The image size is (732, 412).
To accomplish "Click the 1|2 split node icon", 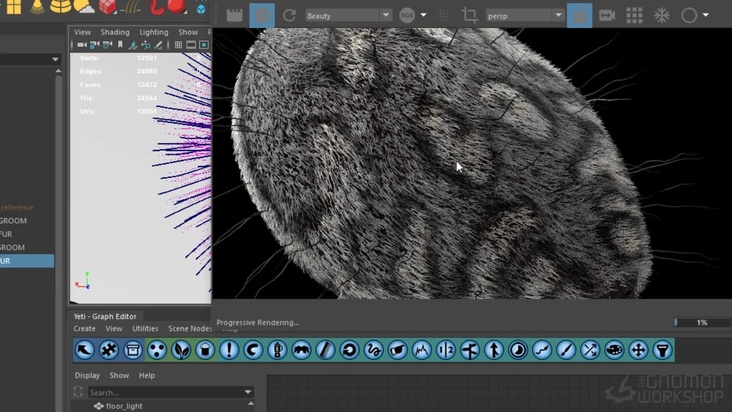I will (446, 350).
